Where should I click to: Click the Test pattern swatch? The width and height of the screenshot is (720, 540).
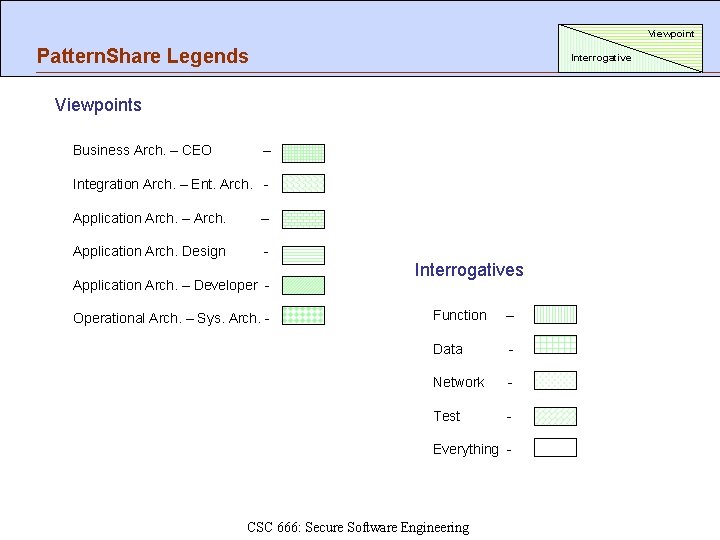click(x=555, y=416)
